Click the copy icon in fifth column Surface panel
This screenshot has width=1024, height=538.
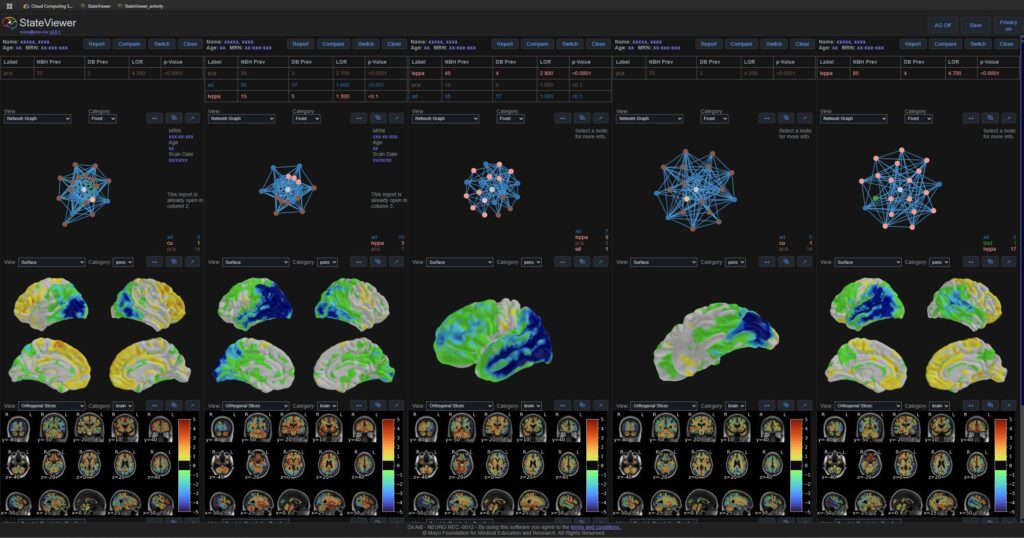pyautogui.click(x=989, y=262)
